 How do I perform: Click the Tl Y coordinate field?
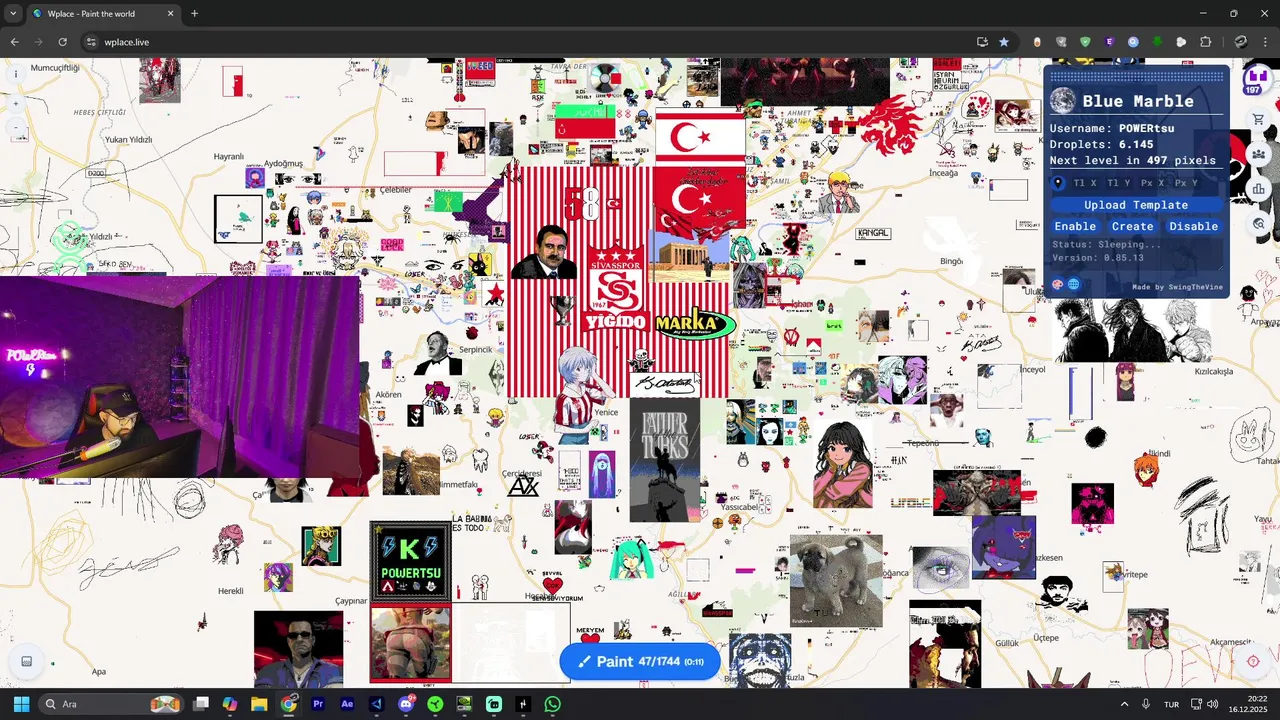pos(1119,183)
